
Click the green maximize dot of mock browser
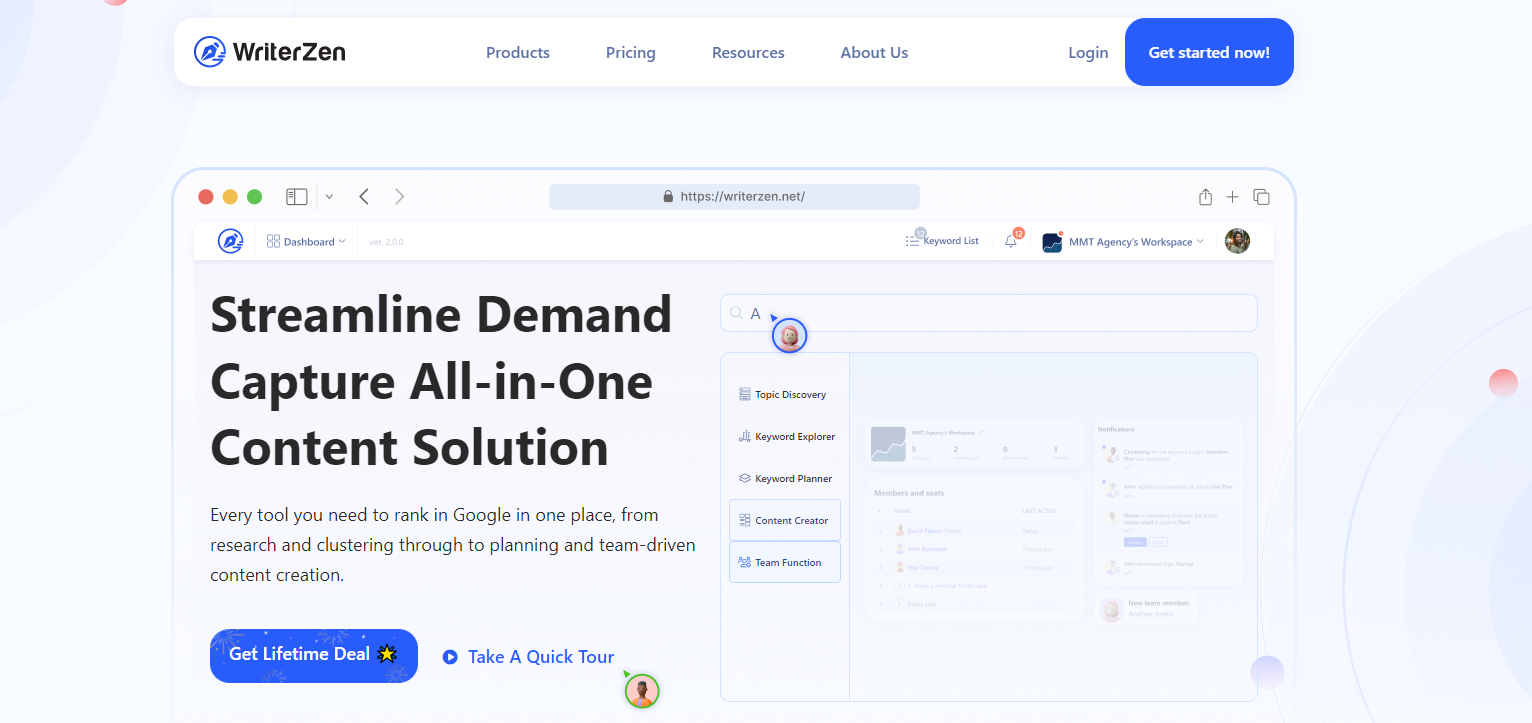coord(254,197)
